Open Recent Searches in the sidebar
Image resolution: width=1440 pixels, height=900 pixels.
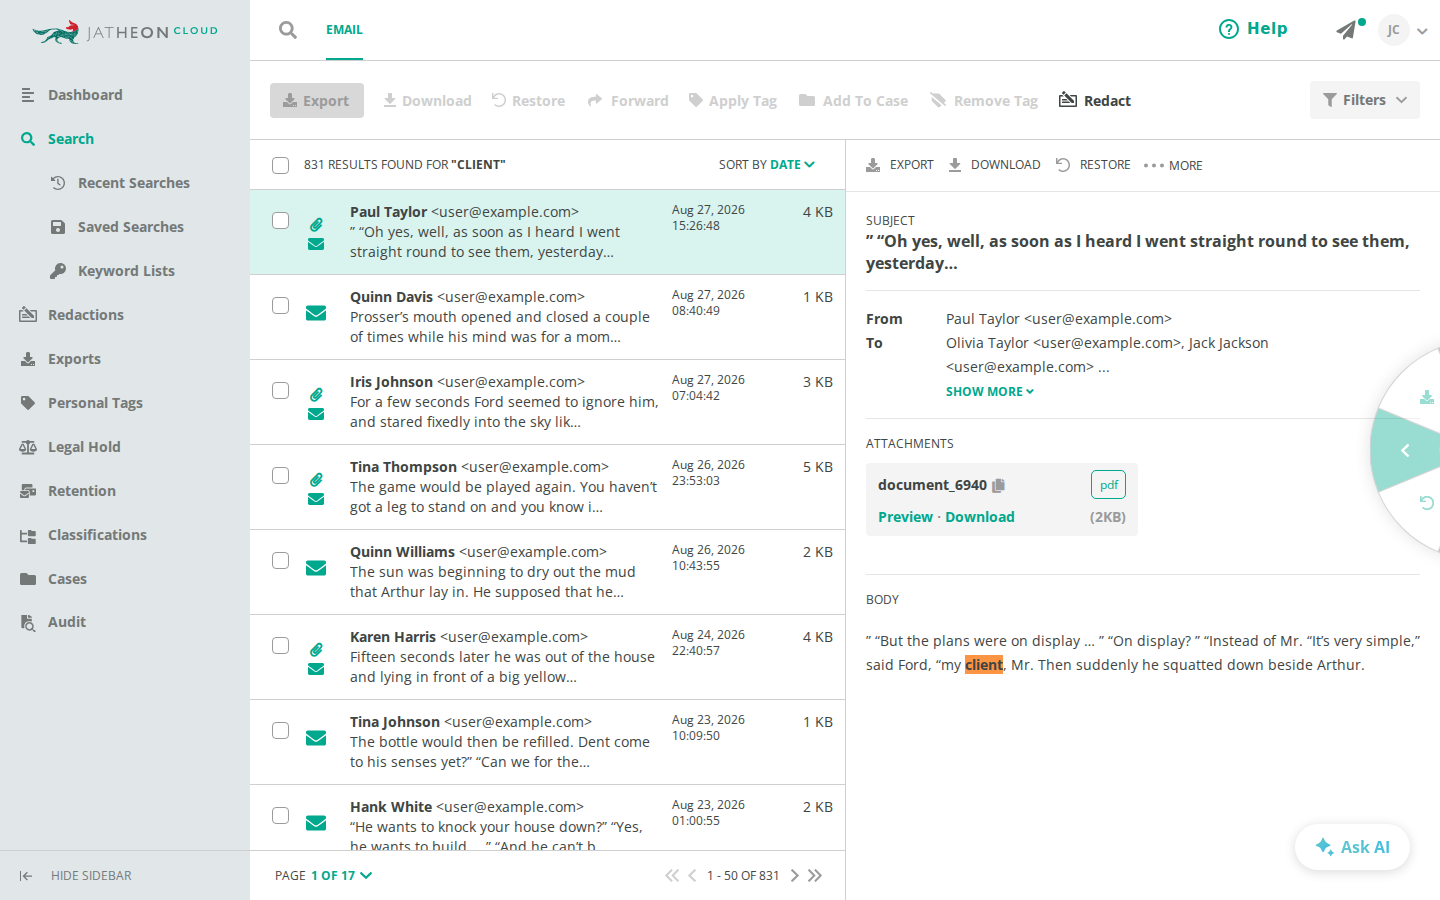(134, 183)
